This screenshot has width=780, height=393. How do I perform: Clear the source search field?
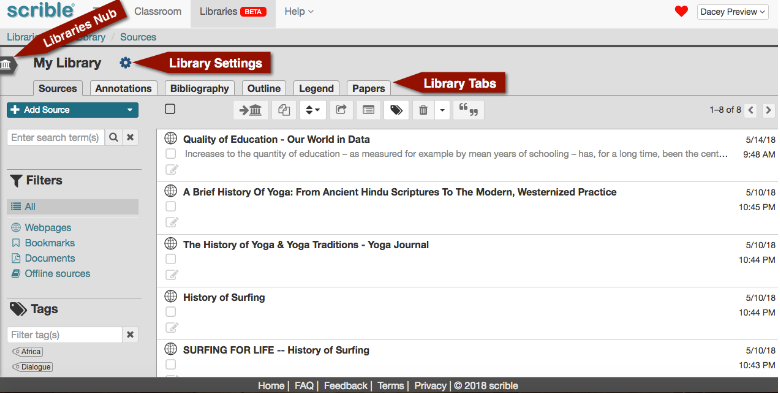point(130,137)
